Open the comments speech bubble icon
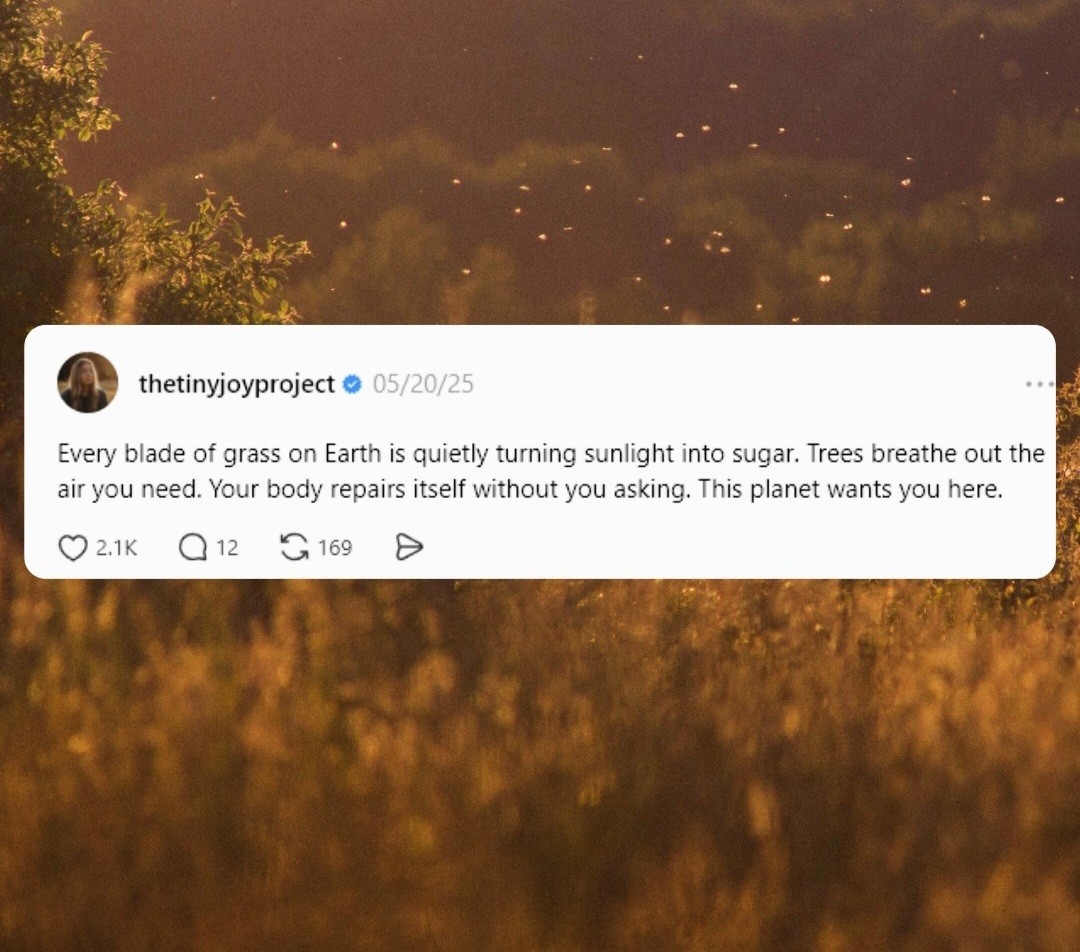 [193, 548]
